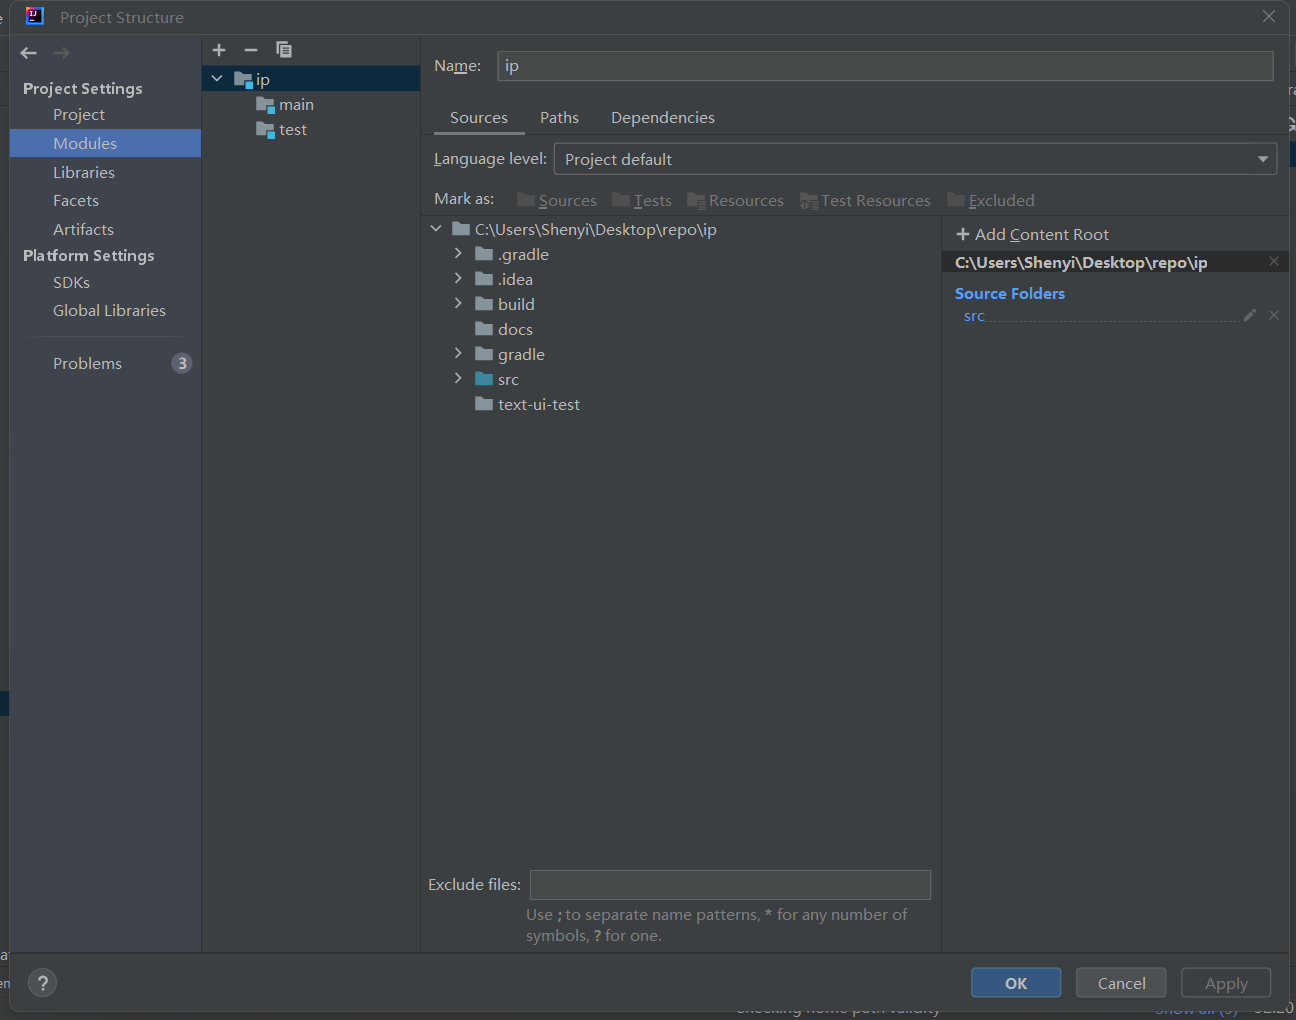The width and height of the screenshot is (1296, 1020).
Task: Switch to the Dependencies tab
Action: click(662, 117)
